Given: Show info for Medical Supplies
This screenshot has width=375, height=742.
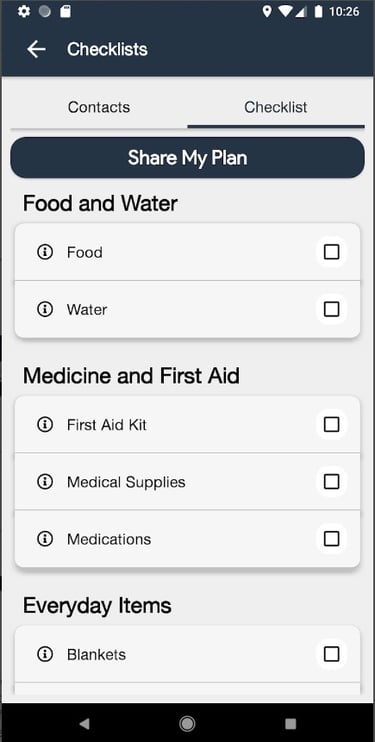Looking at the screenshot, I should [45, 482].
